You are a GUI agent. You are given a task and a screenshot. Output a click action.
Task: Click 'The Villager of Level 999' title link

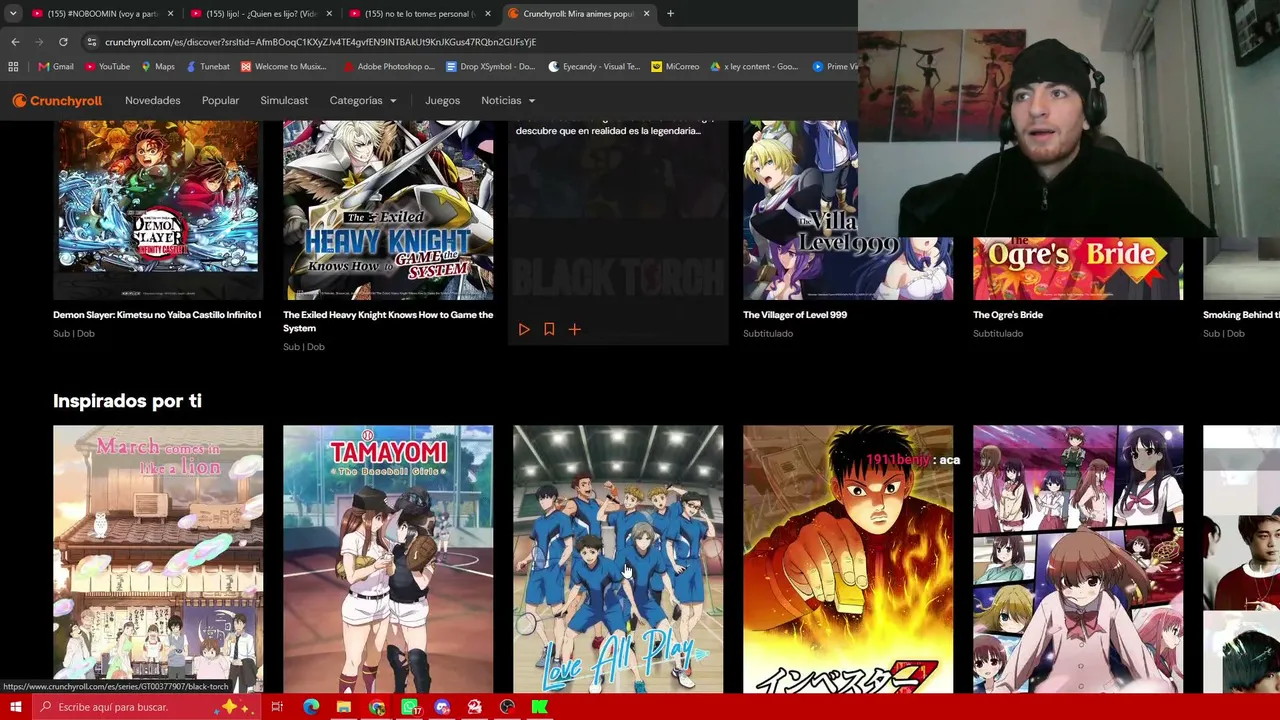coord(795,315)
